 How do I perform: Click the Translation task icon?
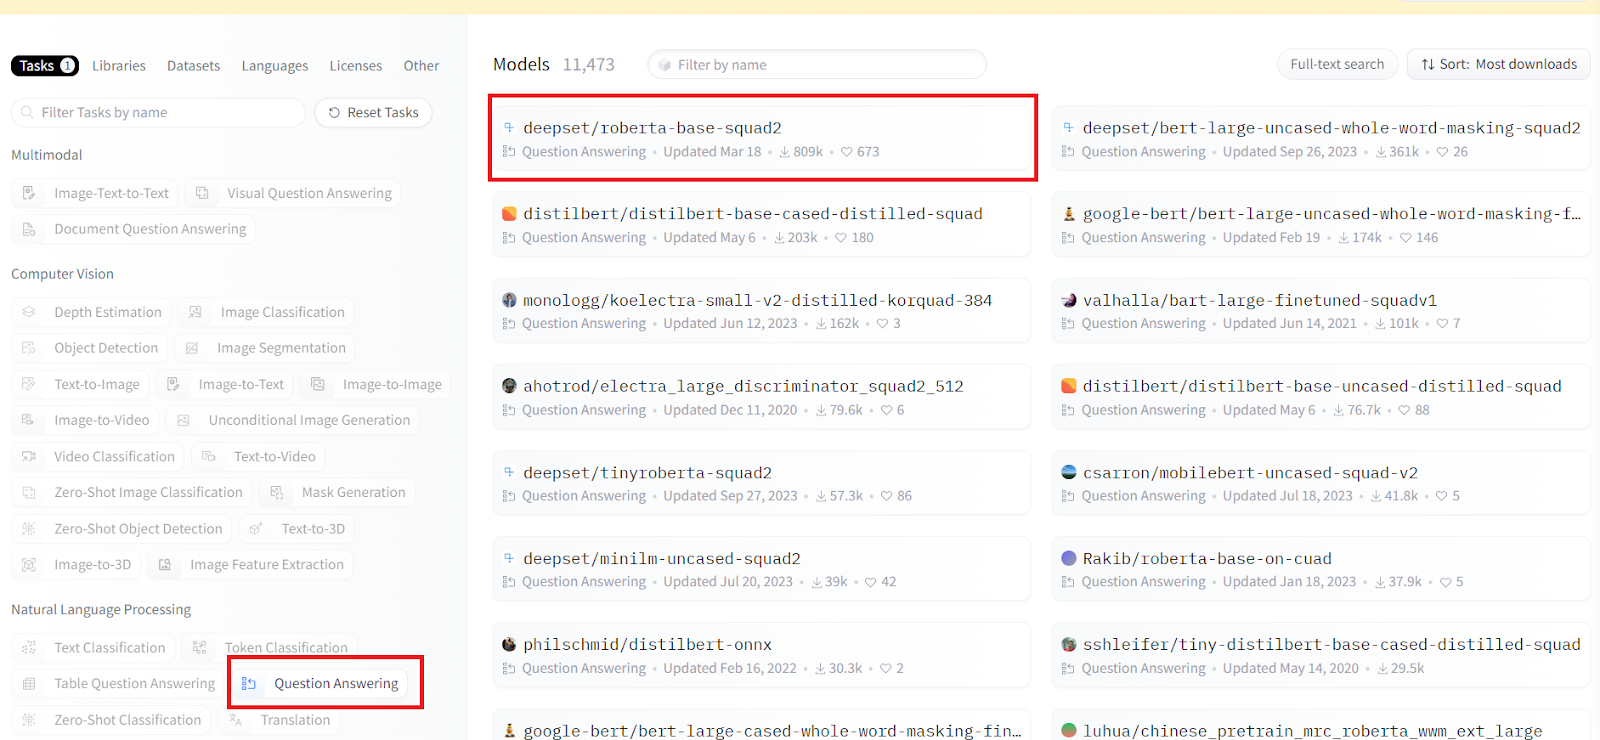(x=236, y=720)
